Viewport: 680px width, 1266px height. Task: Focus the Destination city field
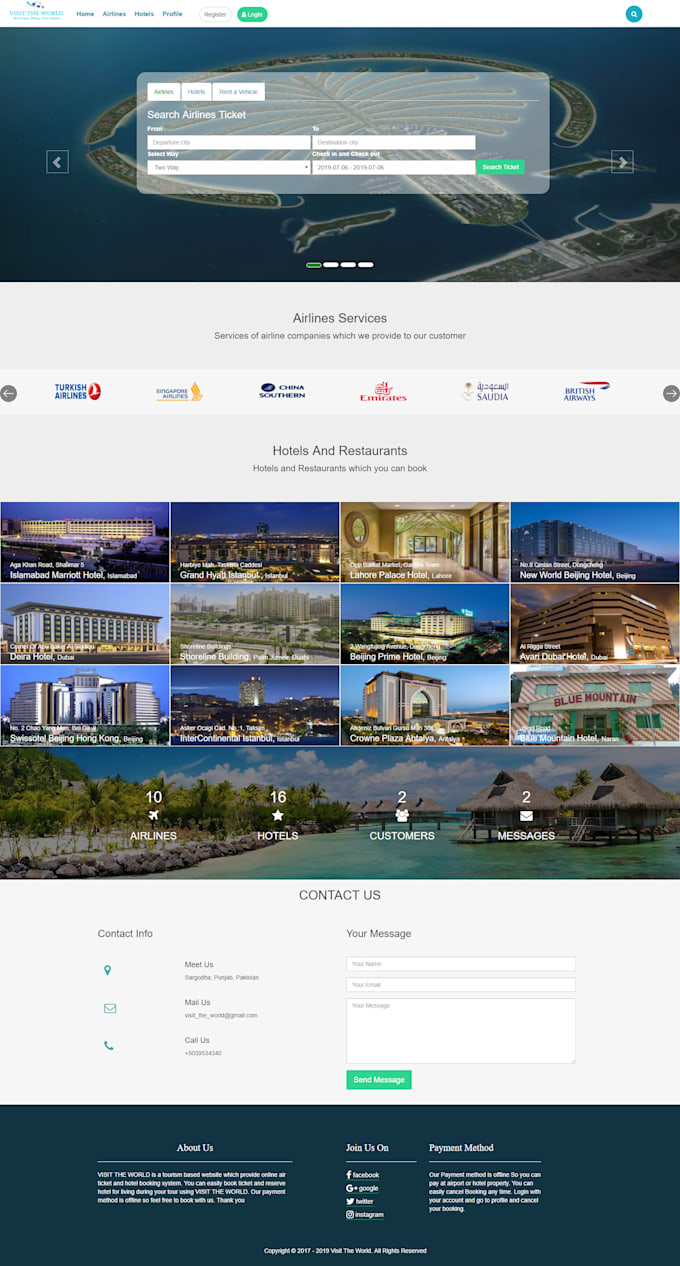tap(393, 142)
